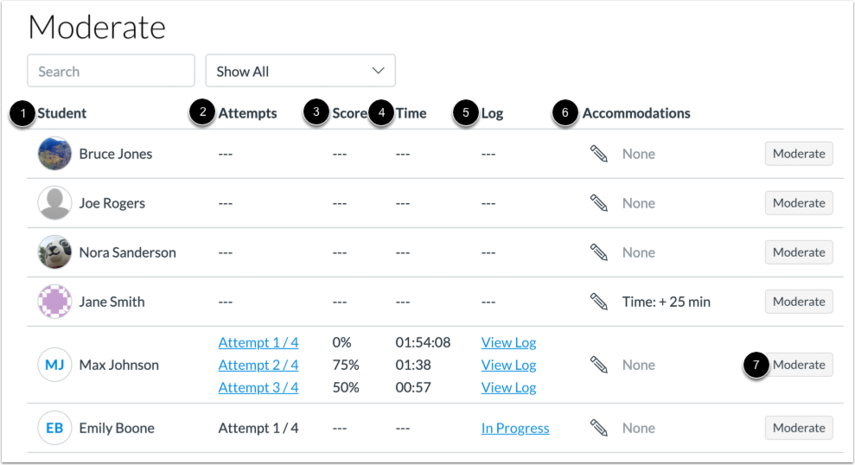855x465 pixels.
Task: Click the Search students field
Action: [111, 71]
